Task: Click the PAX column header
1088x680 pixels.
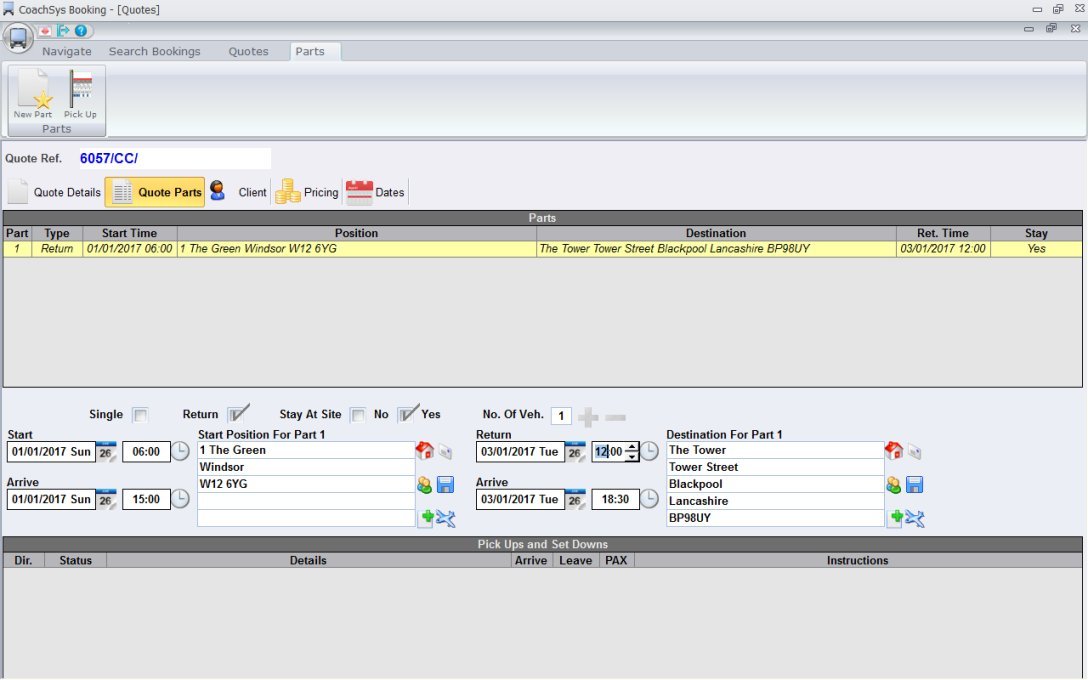Action: click(x=616, y=561)
